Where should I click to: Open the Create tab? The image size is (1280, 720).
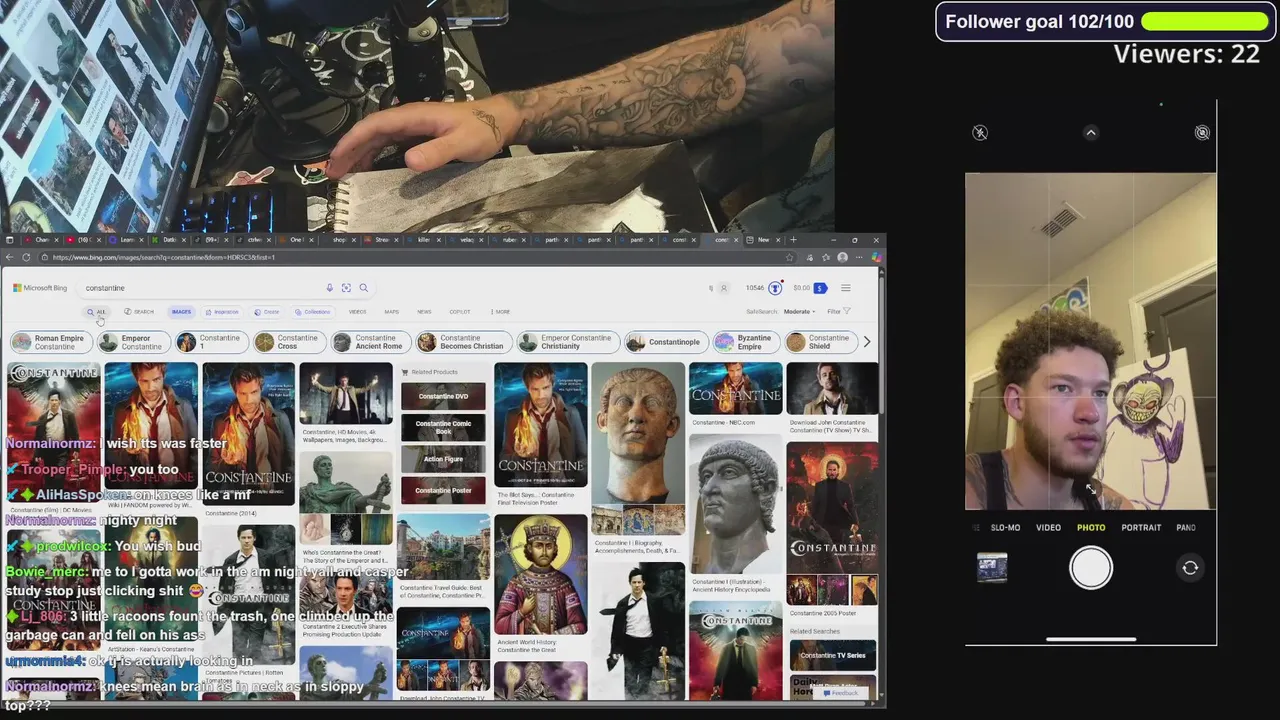pyautogui.click(x=267, y=312)
